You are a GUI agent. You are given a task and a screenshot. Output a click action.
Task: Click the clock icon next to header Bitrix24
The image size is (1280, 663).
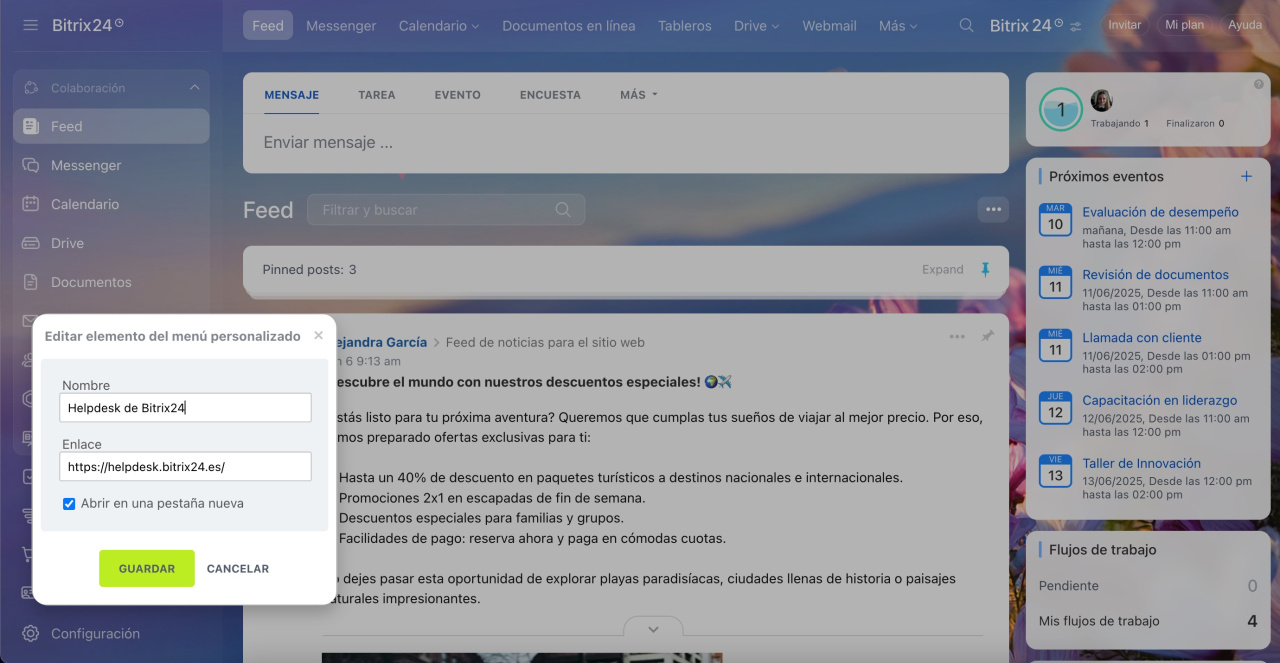(x=1059, y=22)
